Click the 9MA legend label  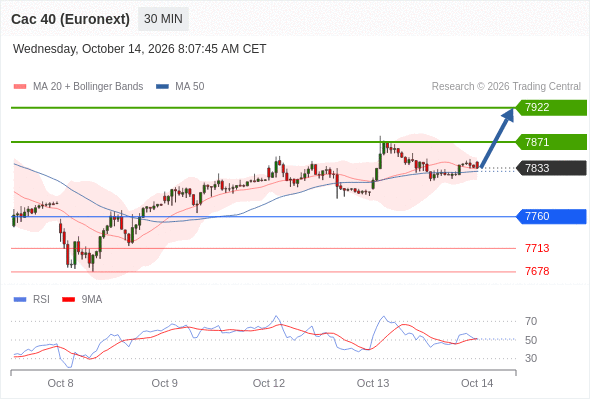click(x=92, y=300)
